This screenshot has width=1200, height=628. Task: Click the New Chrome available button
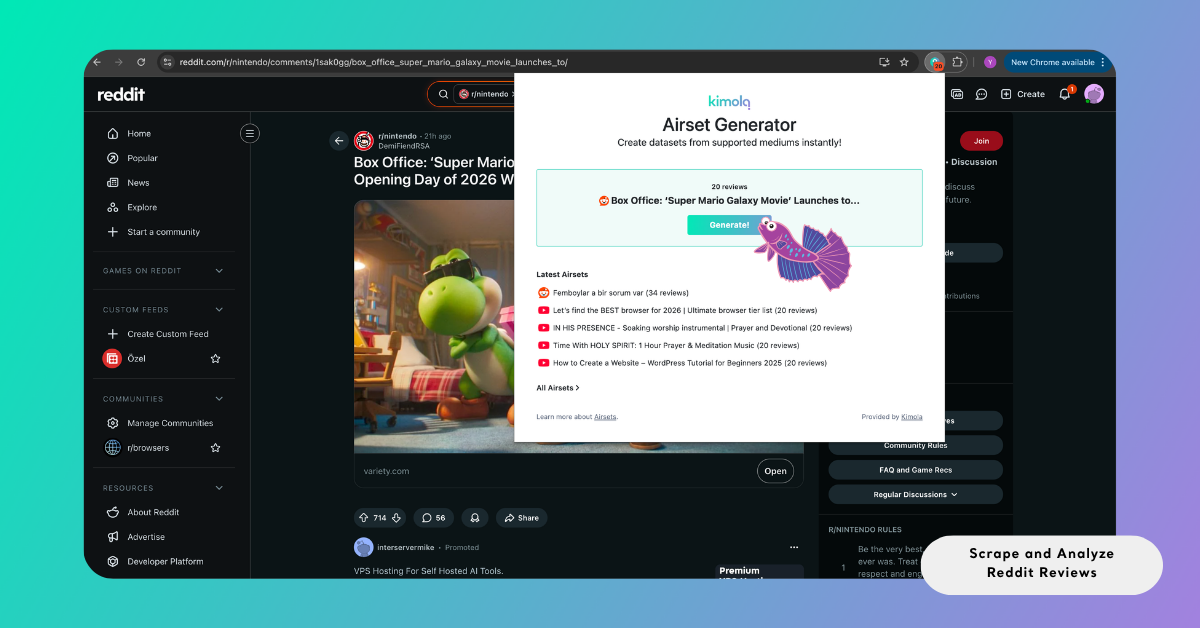coord(1058,62)
